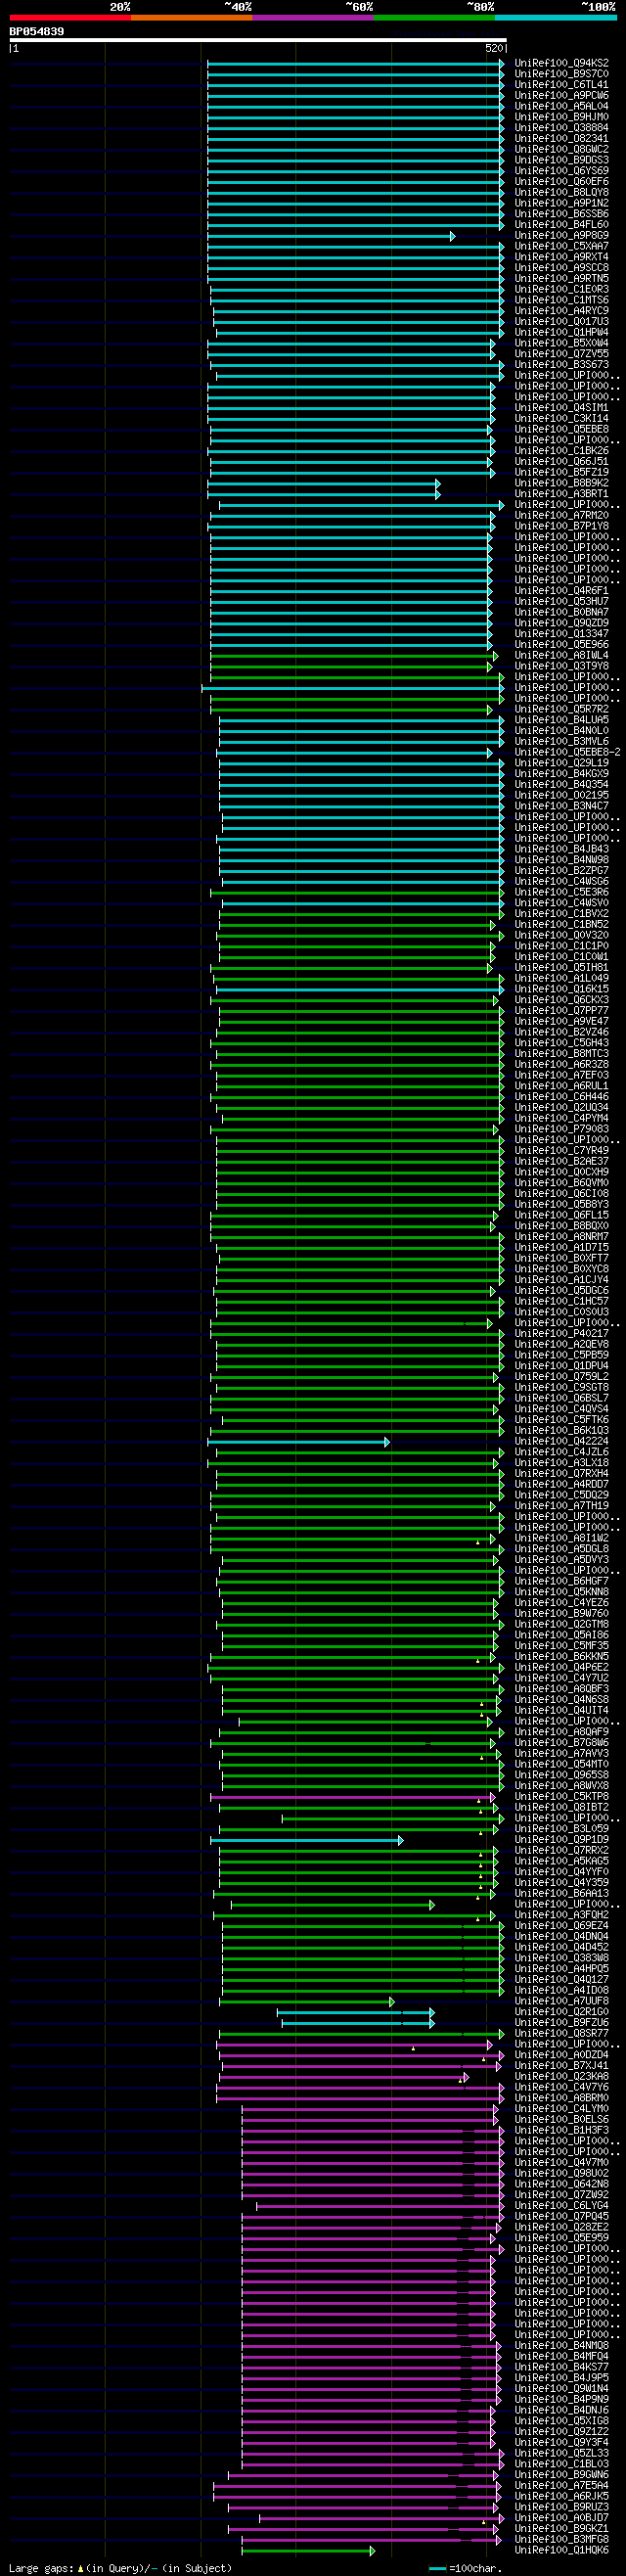Viewport: 626px width, 2576px height.
Task: Select hit label UniRef100_B9HJM0
Action: click(x=562, y=117)
